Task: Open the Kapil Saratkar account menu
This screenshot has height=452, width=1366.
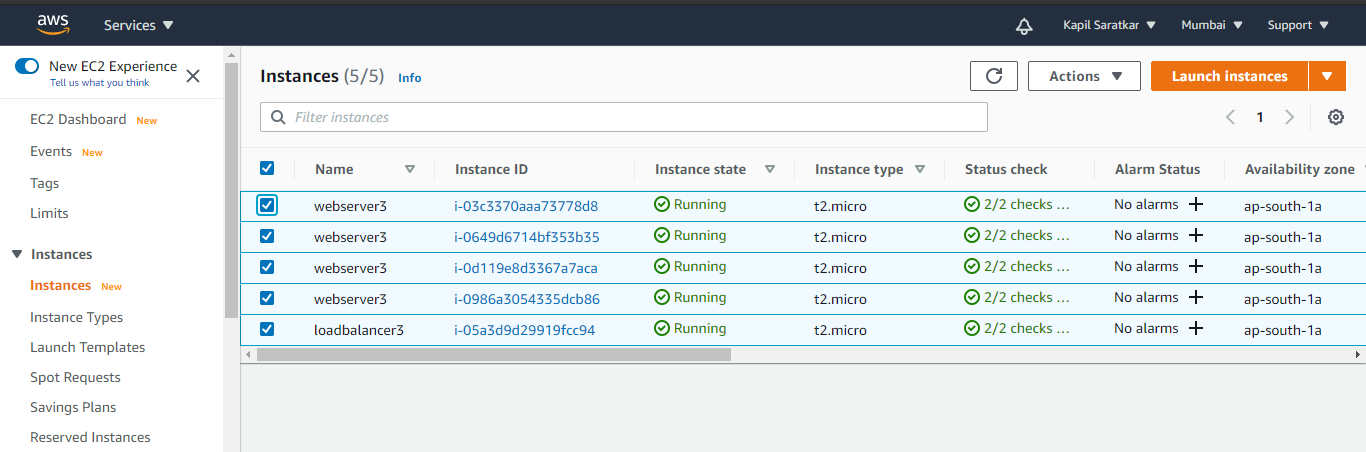Action: (x=1109, y=25)
